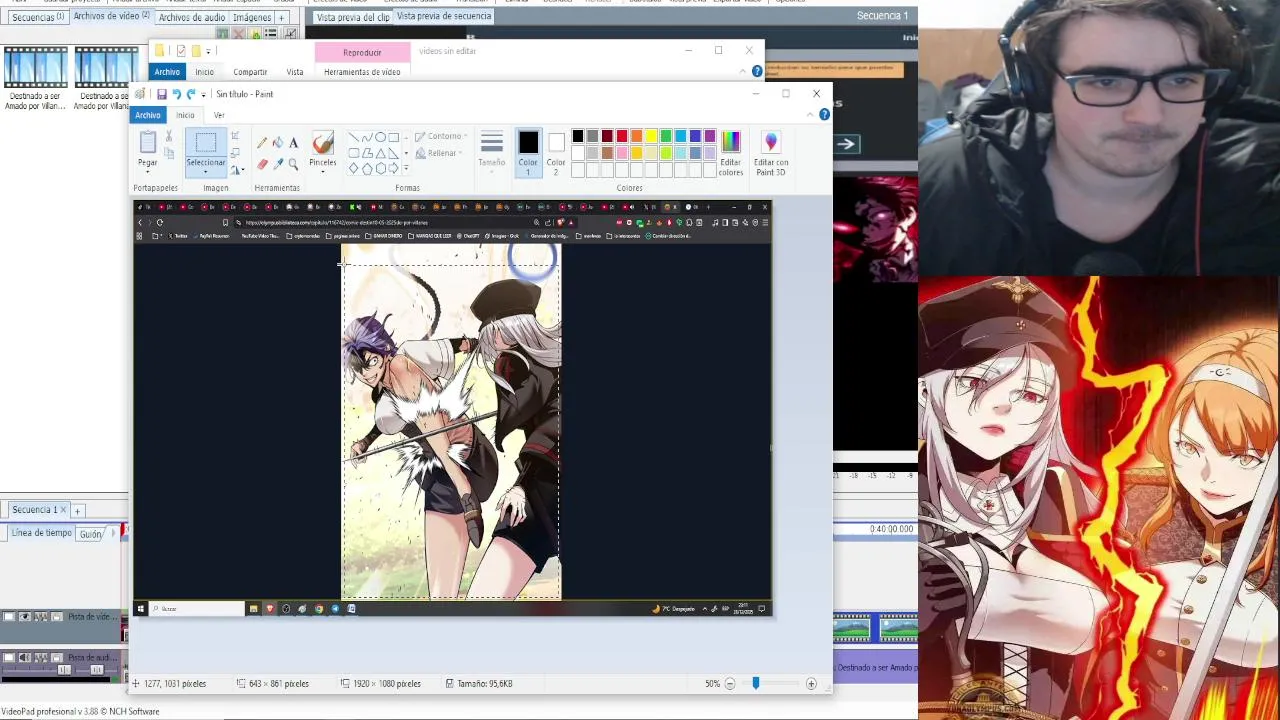Expand the Formas shapes gallery

[x=406, y=168]
